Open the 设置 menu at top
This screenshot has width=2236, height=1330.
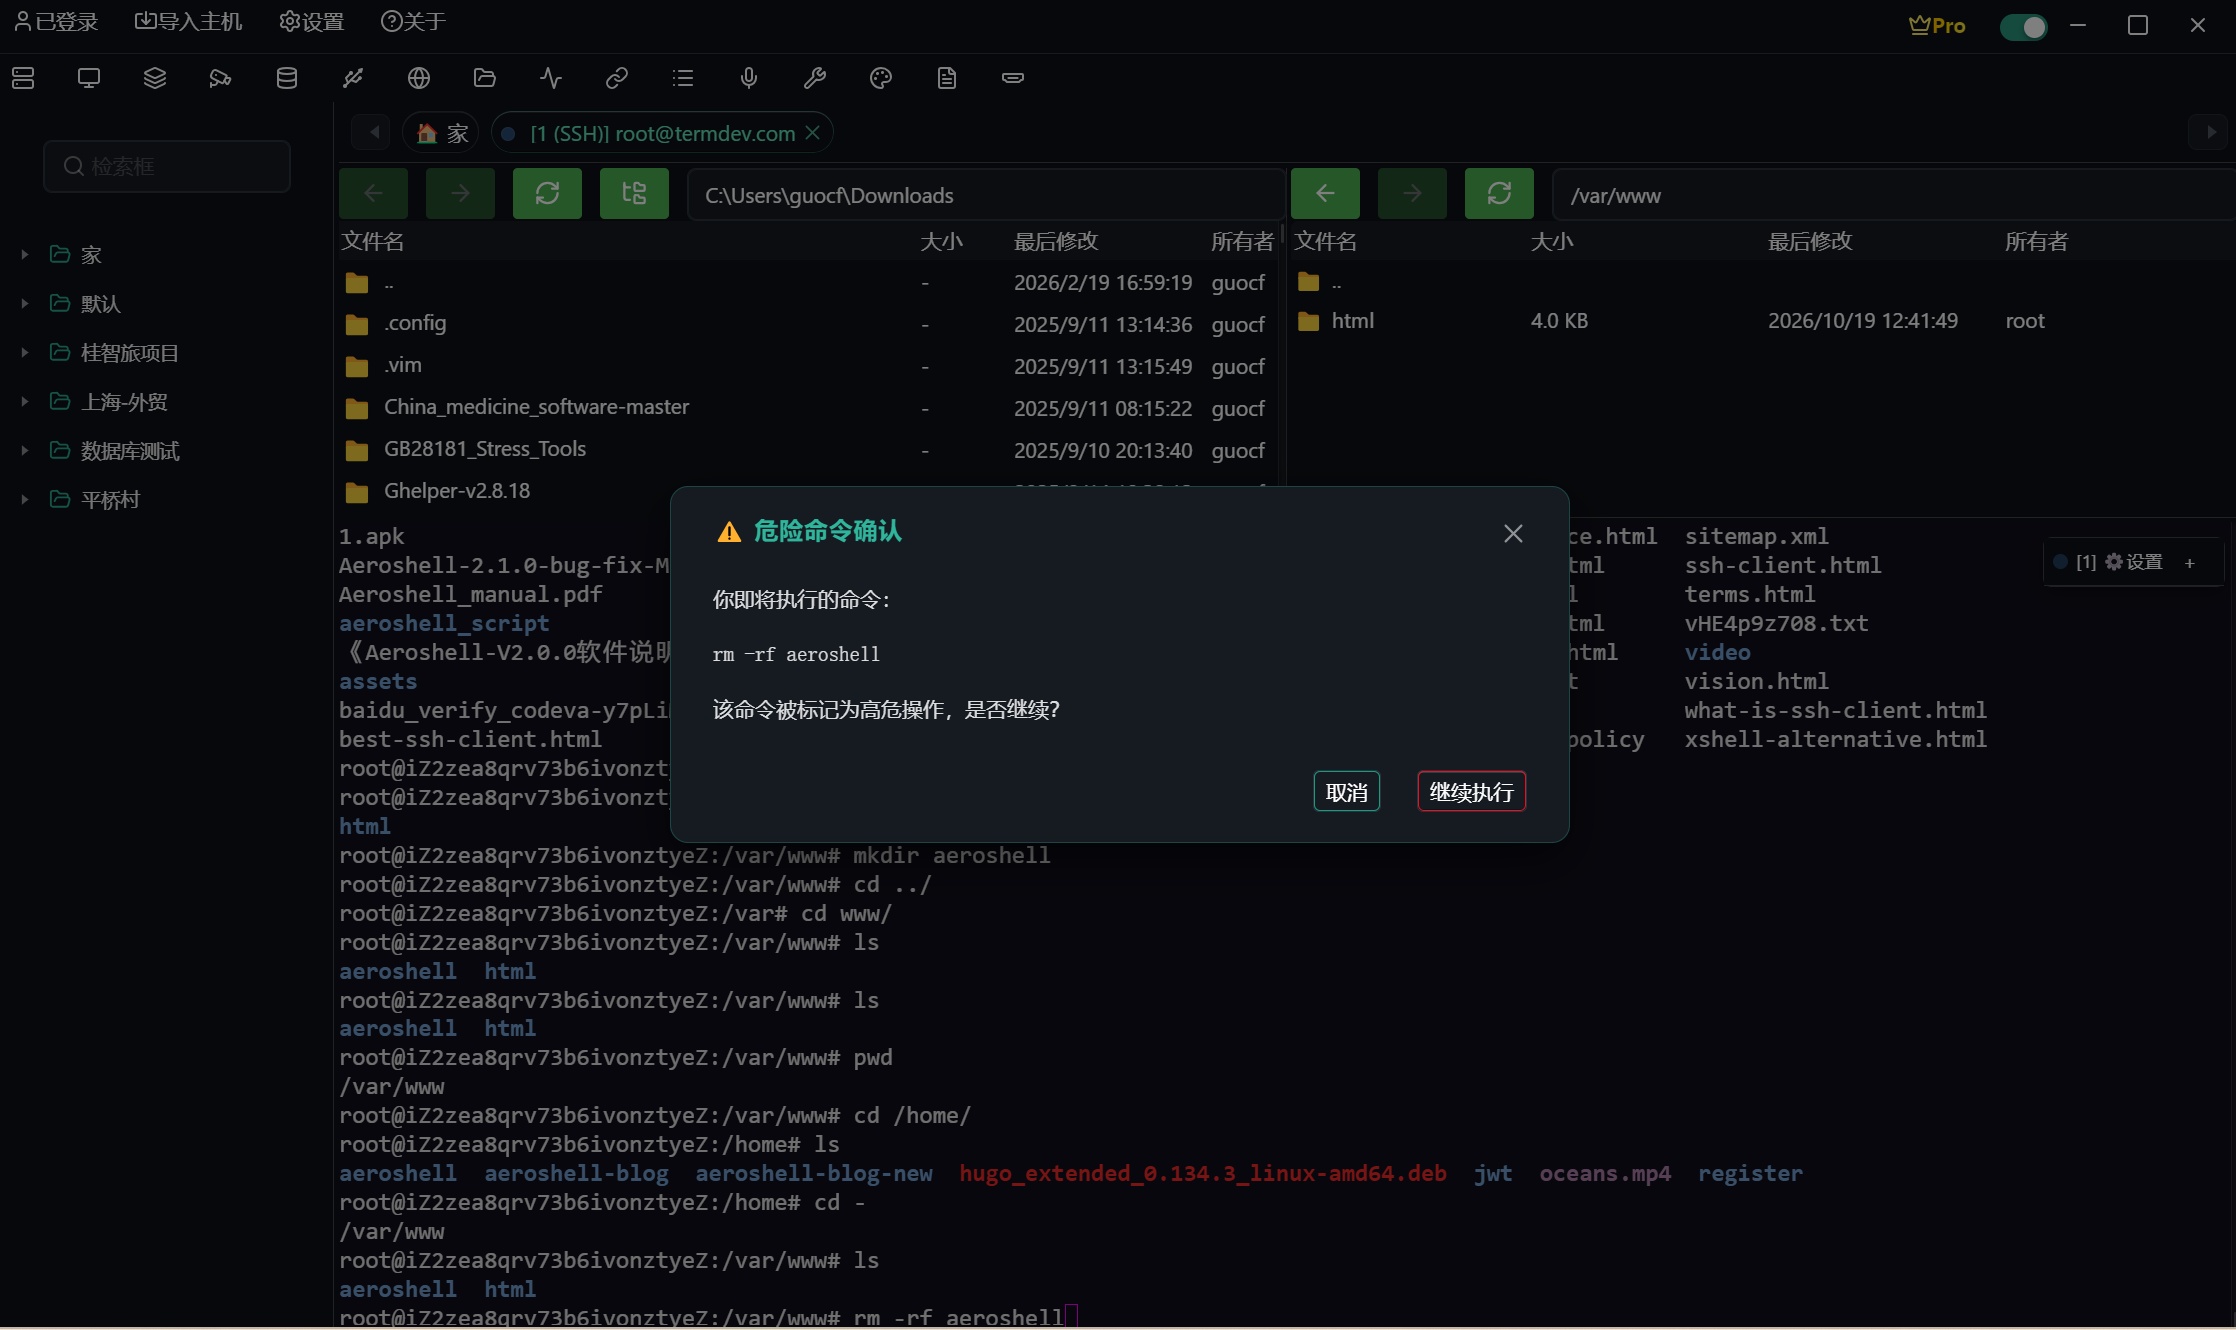click(312, 22)
